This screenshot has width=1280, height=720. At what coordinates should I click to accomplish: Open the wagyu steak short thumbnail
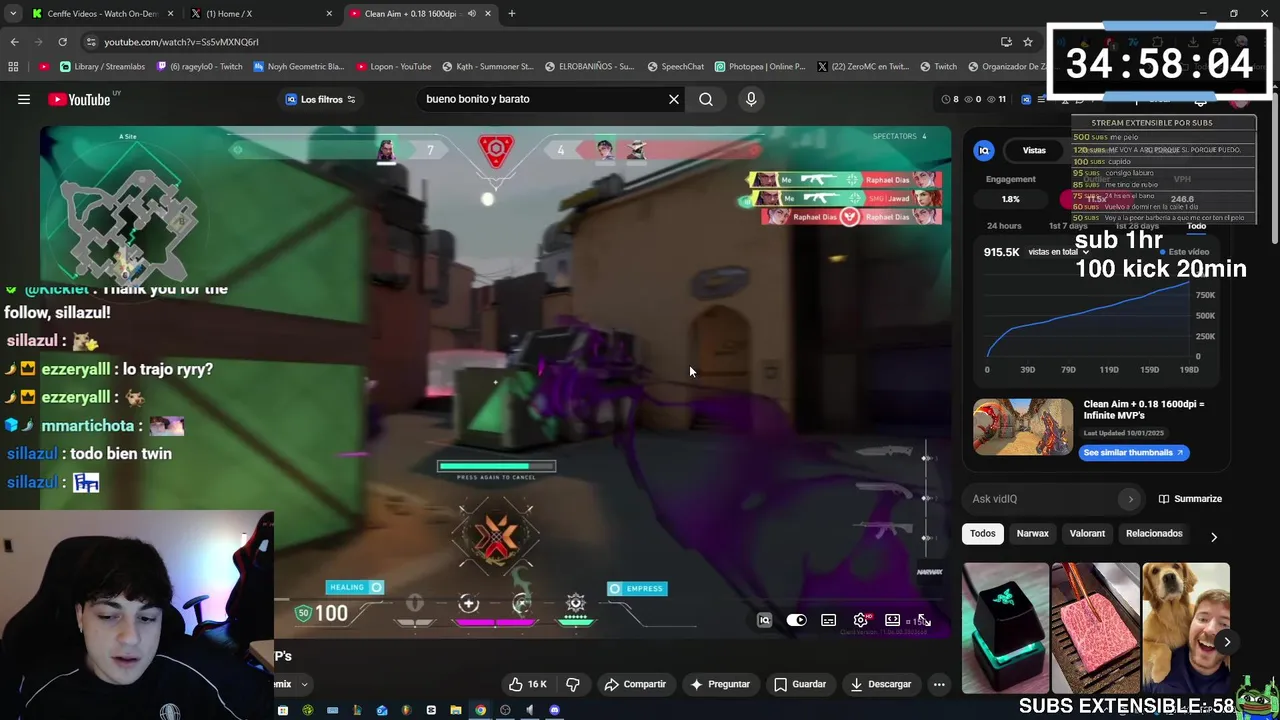click(x=1095, y=628)
